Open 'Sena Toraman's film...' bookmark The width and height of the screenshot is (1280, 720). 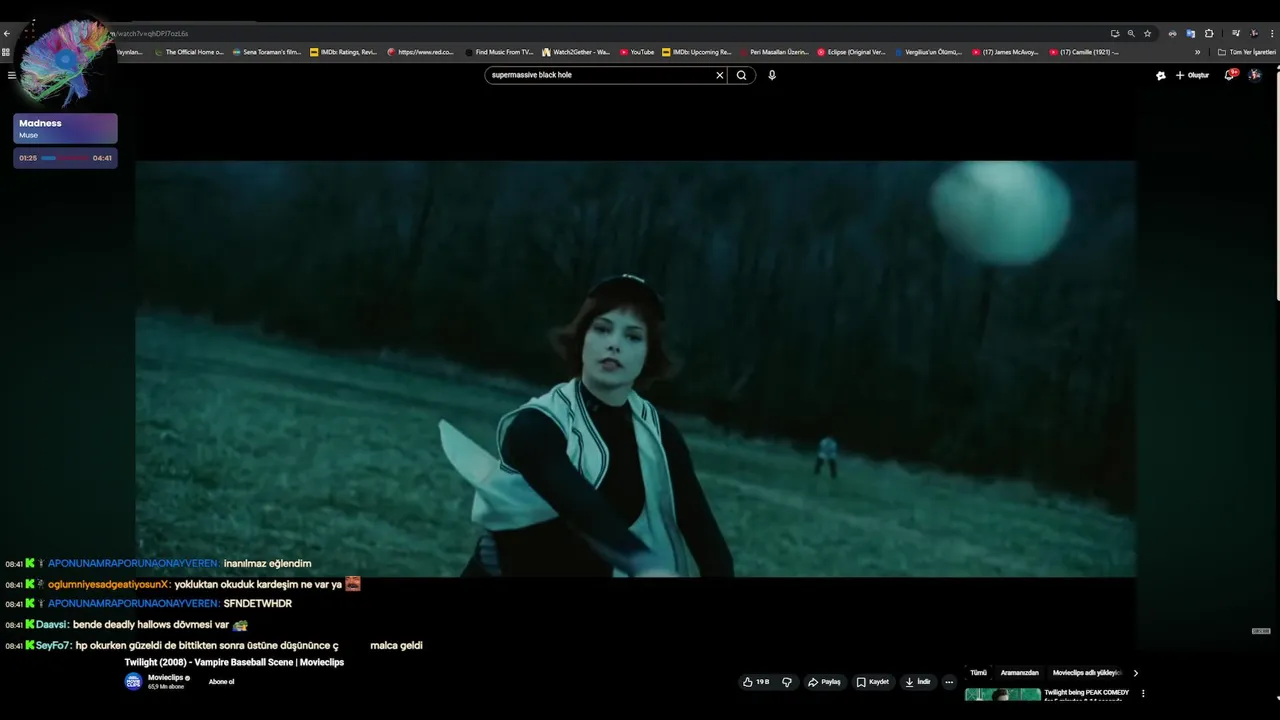(266, 52)
